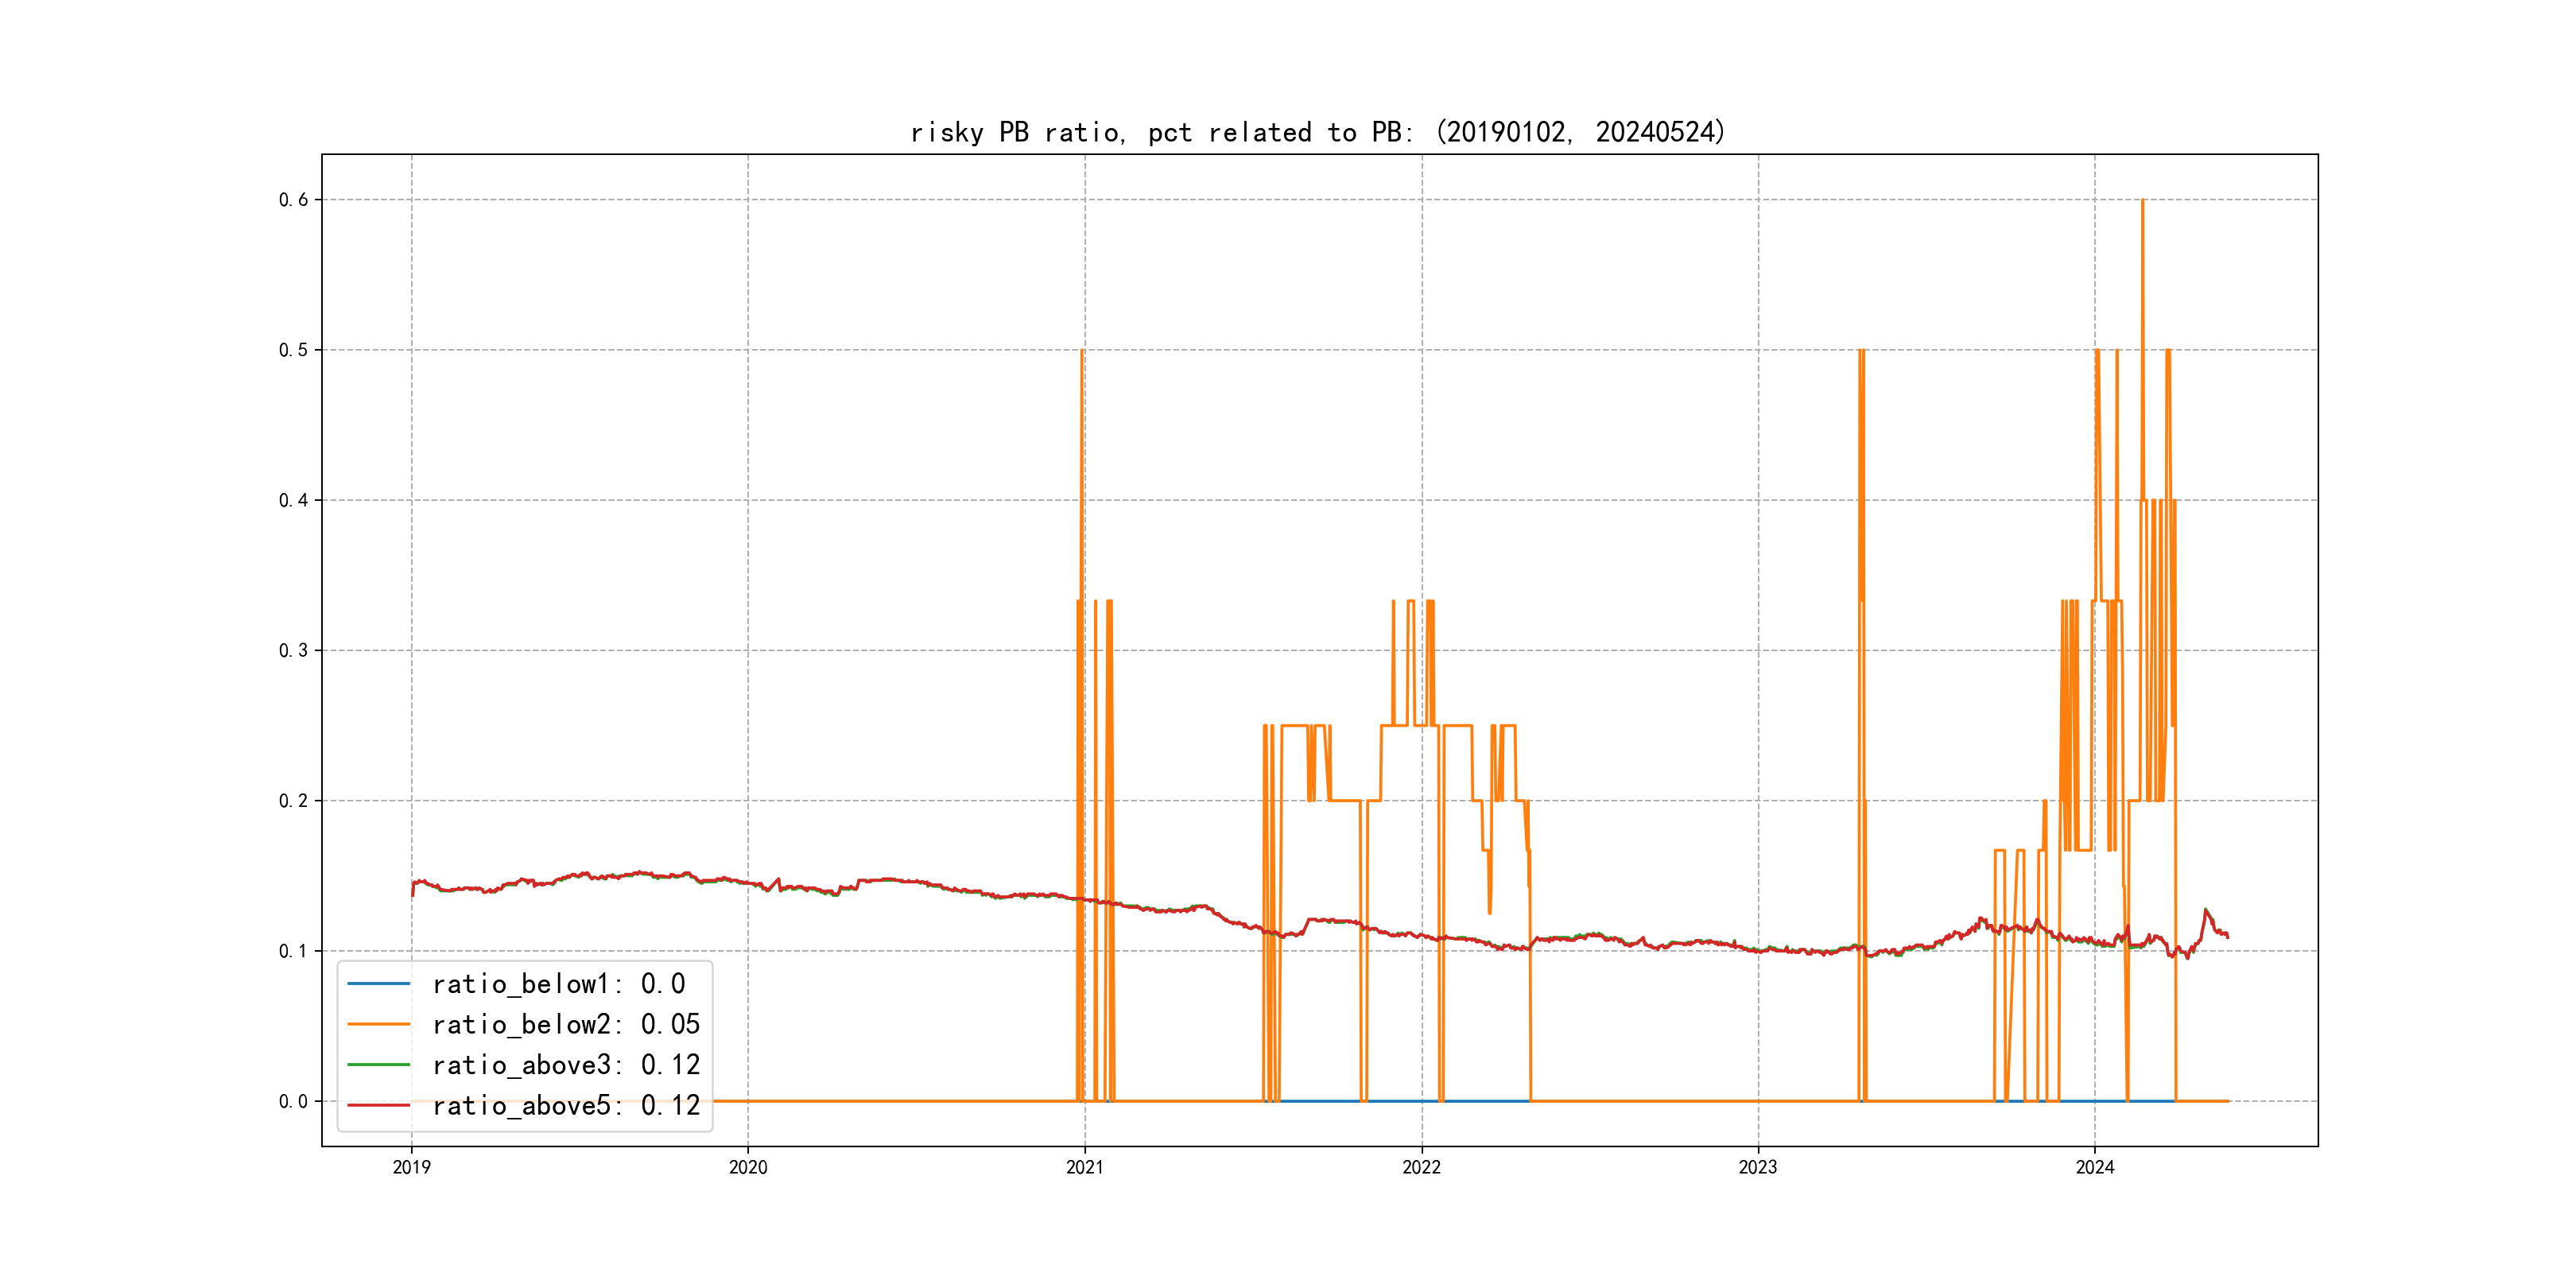Click the 2019 x-axis tick label
This screenshot has width=2576, height=1288.
tap(411, 1167)
